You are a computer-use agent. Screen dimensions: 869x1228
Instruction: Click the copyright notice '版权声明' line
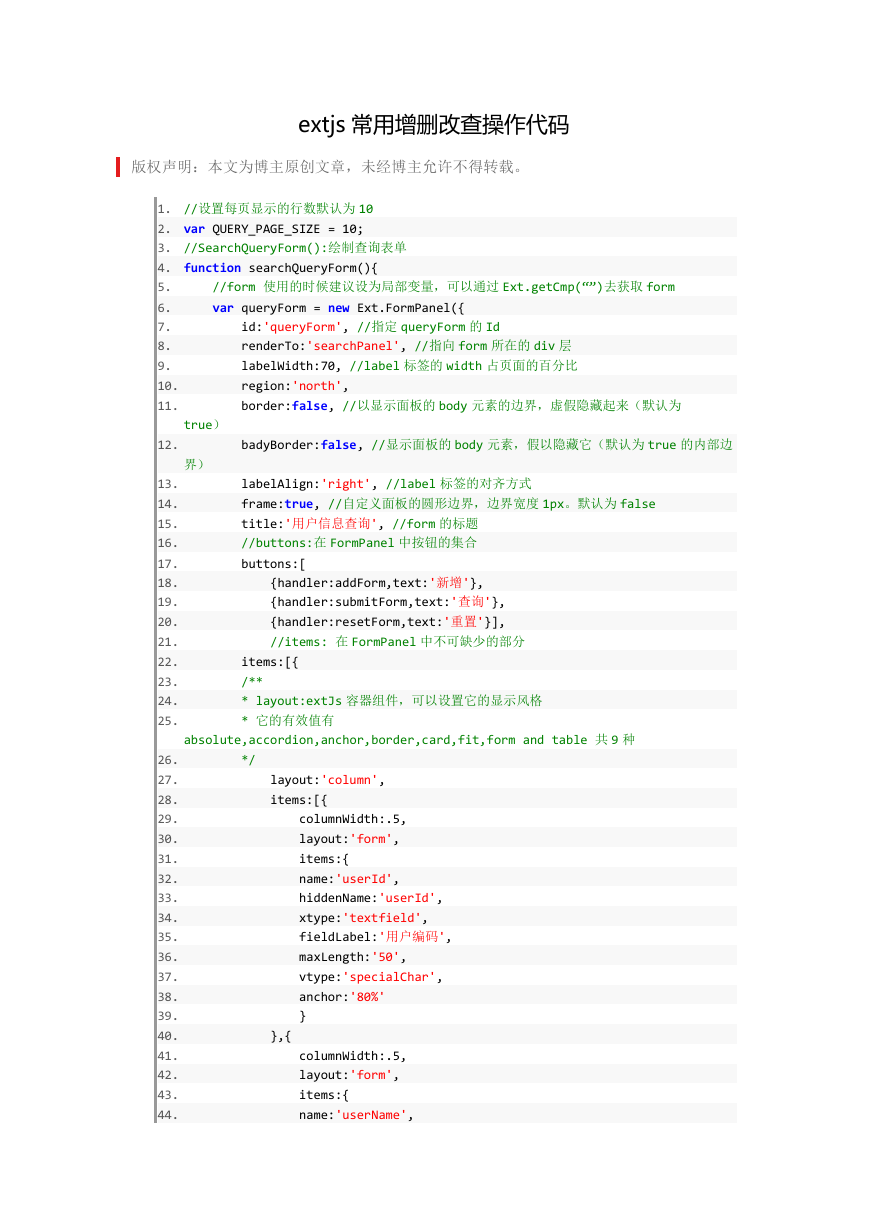pos(327,166)
